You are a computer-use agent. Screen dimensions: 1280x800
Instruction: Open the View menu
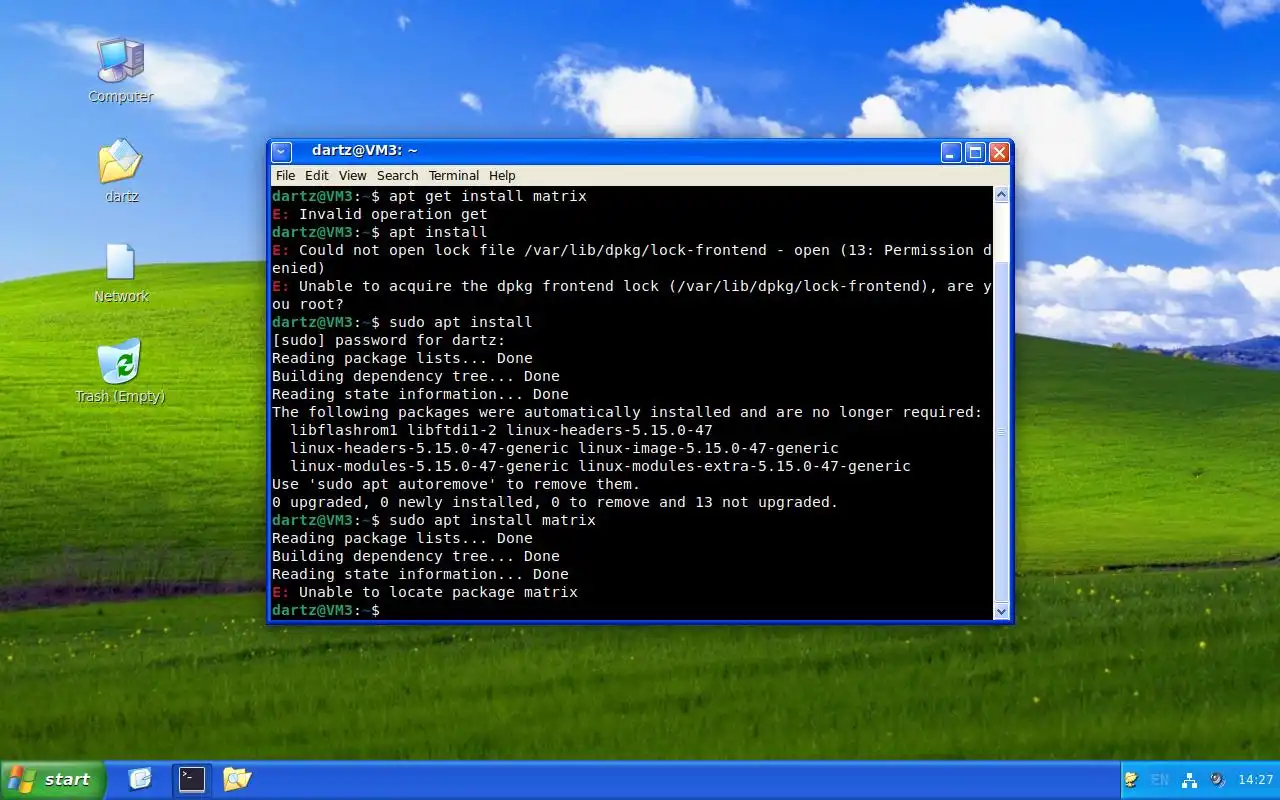point(352,175)
